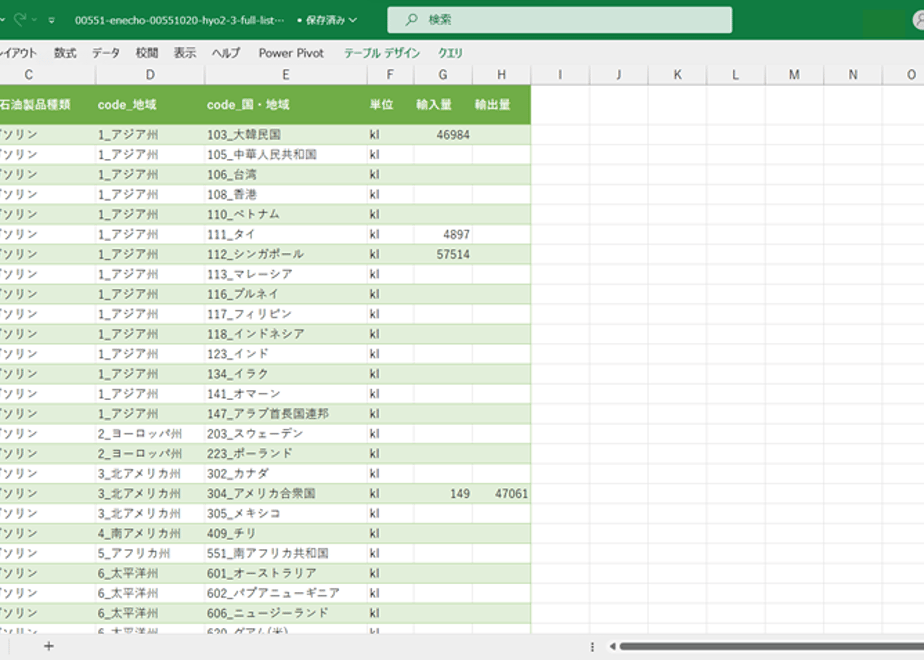Click the horizontal scrollbar left arrow
Screen dimensions: 924x660
click(612, 646)
